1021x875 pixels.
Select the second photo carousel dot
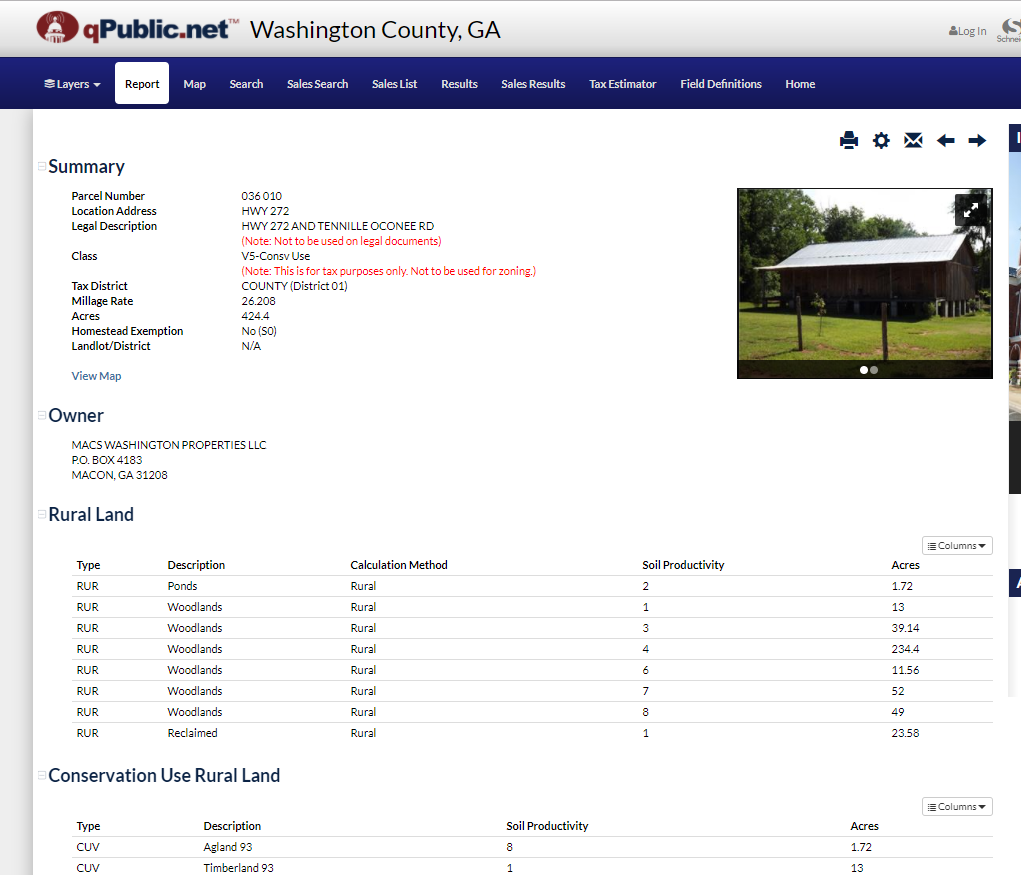tap(874, 370)
